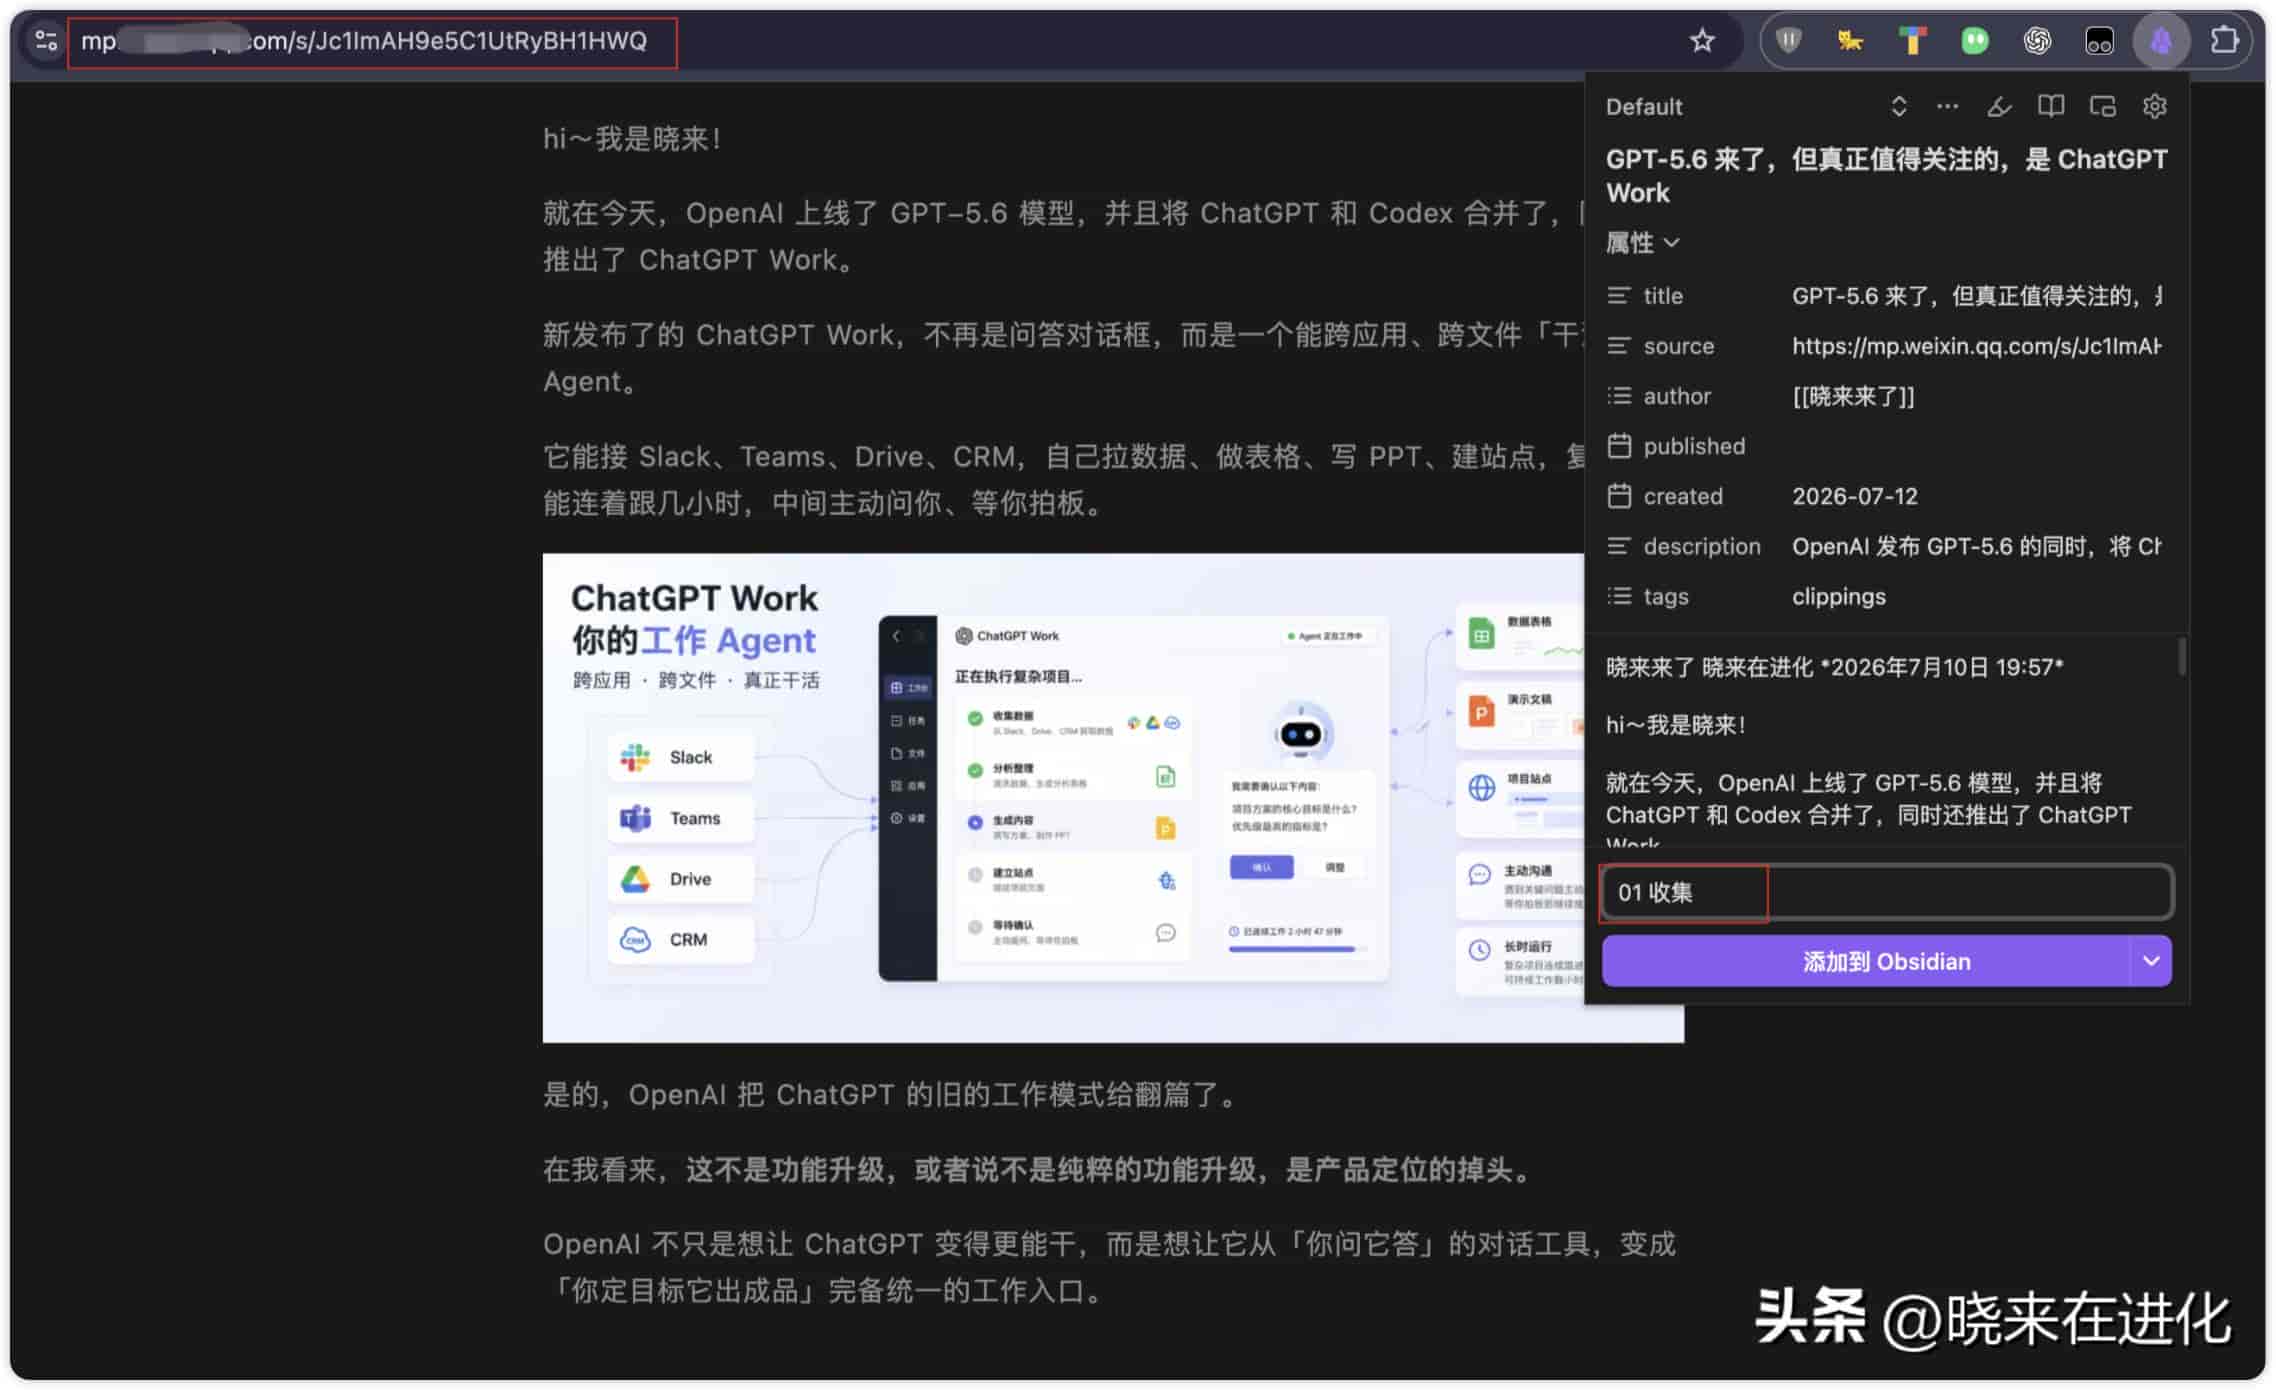Click paragraph starting "是的，OpenAI 把 ChatGPT"
This screenshot has height=1390, width=2276.
click(893, 1094)
